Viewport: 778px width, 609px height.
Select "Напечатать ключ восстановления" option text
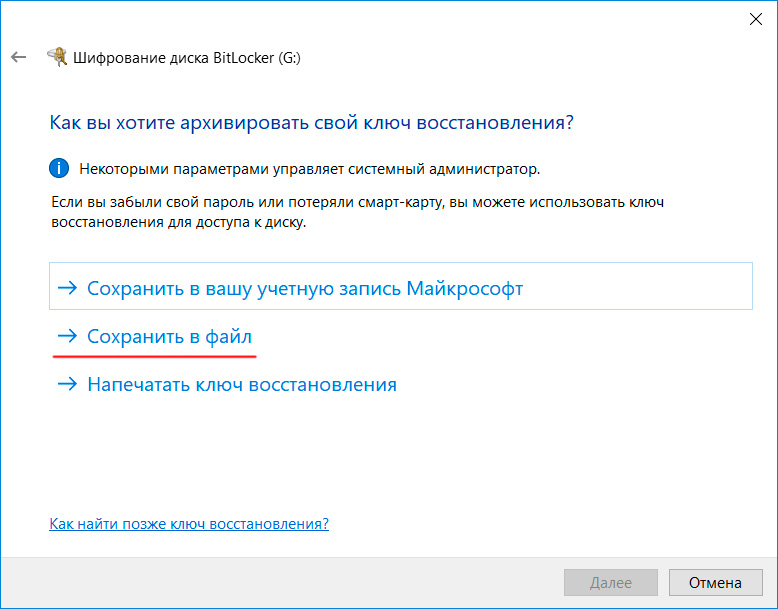coord(242,384)
